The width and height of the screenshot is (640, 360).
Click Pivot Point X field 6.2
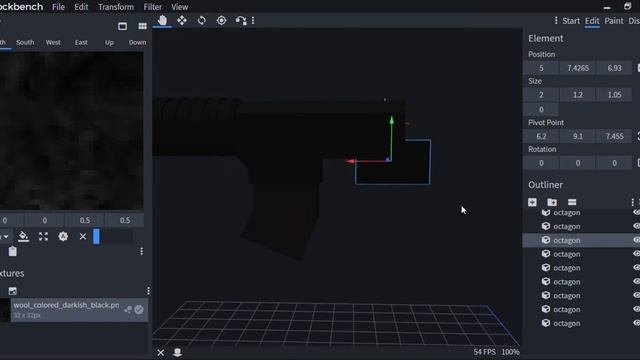[x=541, y=136]
